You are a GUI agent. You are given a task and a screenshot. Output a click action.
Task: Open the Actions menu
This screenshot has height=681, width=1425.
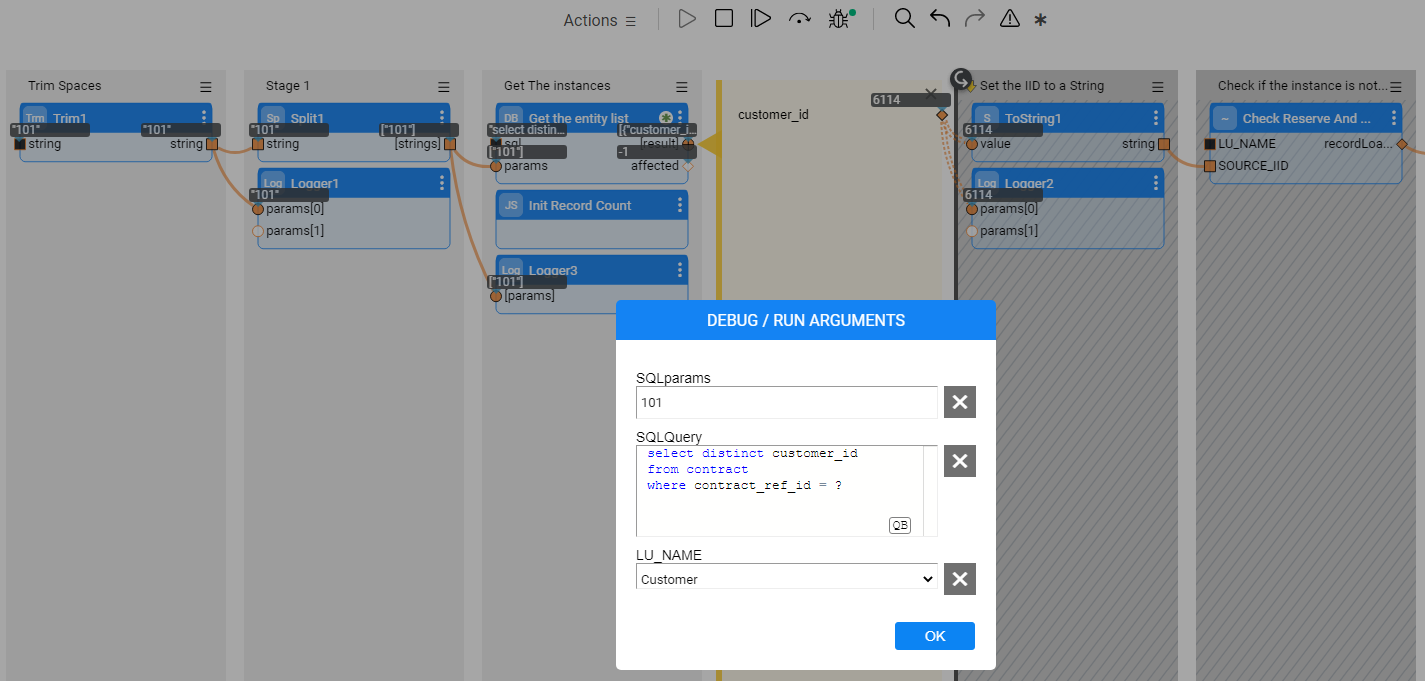[x=599, y=20]
